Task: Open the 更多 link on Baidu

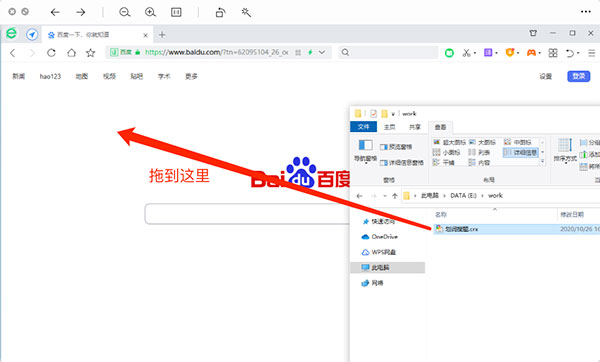Action: point(191,76)
